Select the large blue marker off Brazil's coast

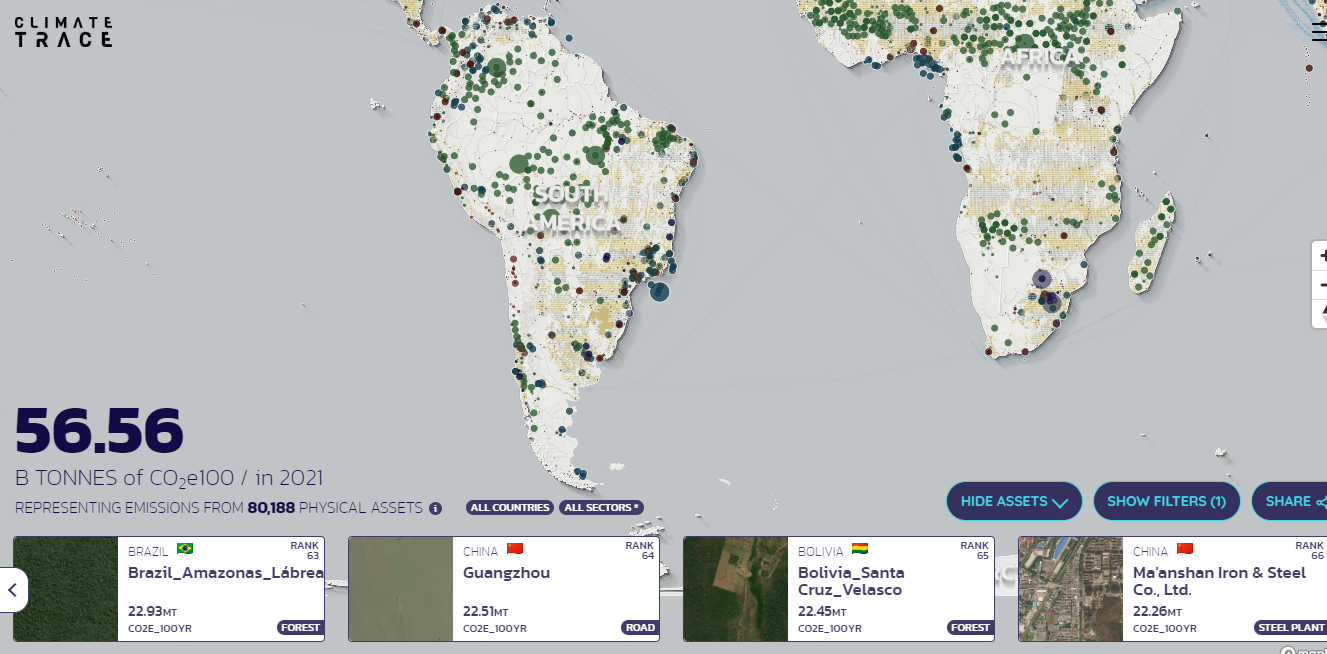[659, 291]
